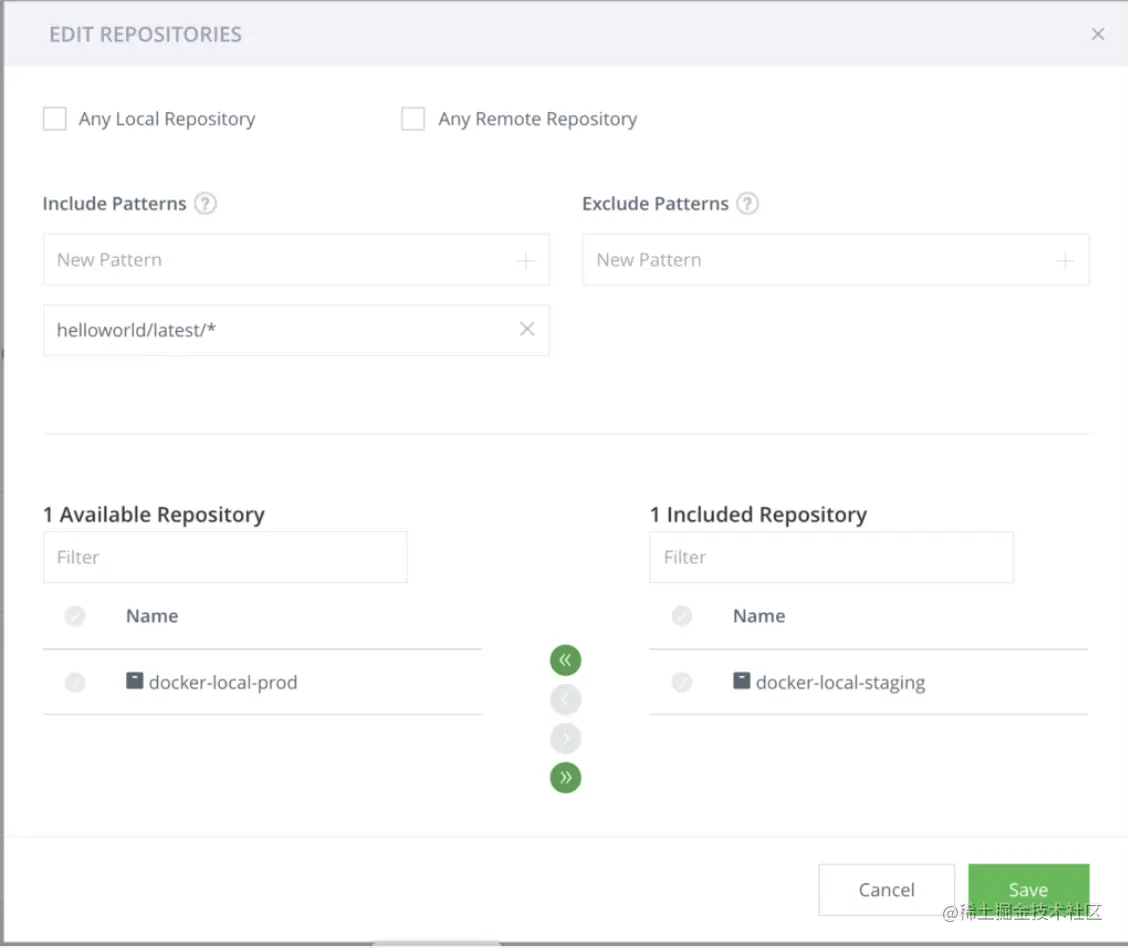This screenshot has height=948, width=1128.
Task: Click the include-all double right arrow button
Action: coord(565,777)
